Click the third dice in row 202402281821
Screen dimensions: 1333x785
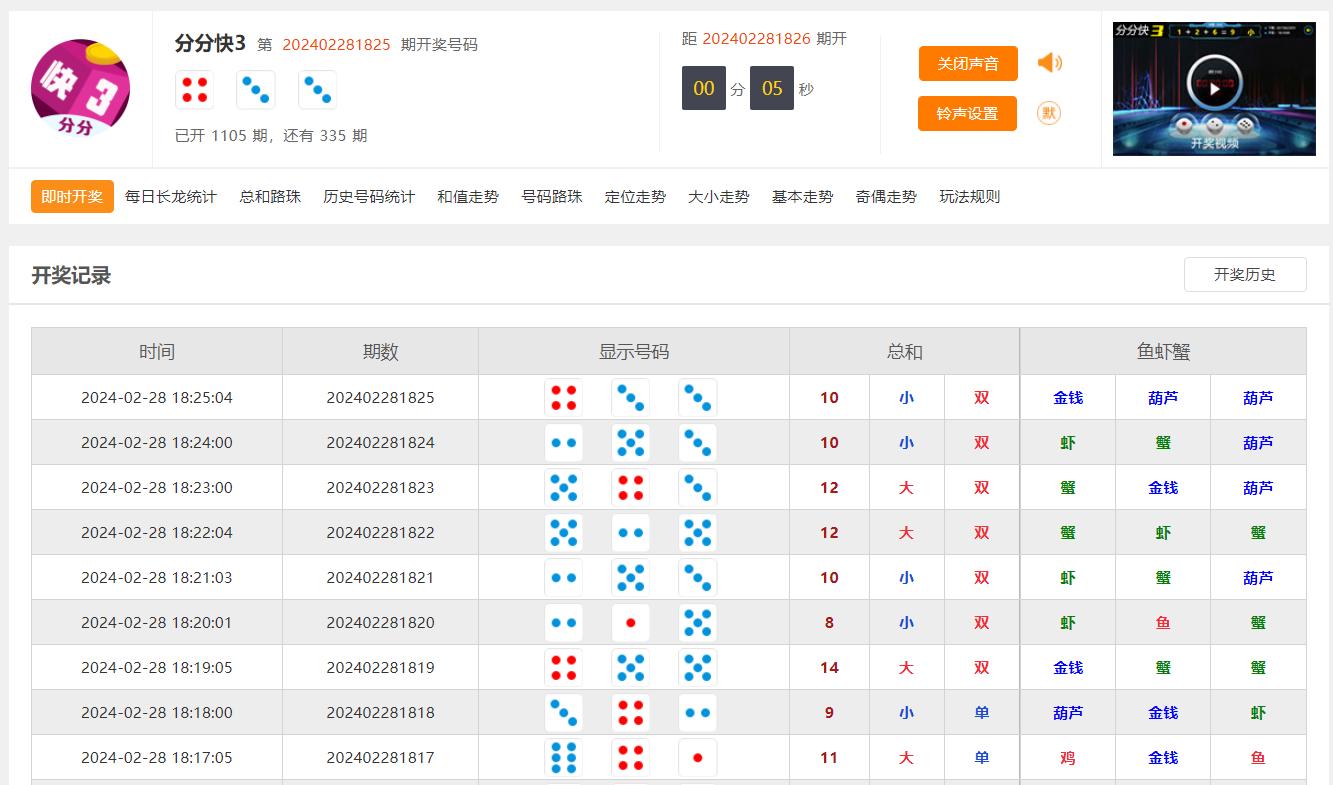[x=697, y=578]
